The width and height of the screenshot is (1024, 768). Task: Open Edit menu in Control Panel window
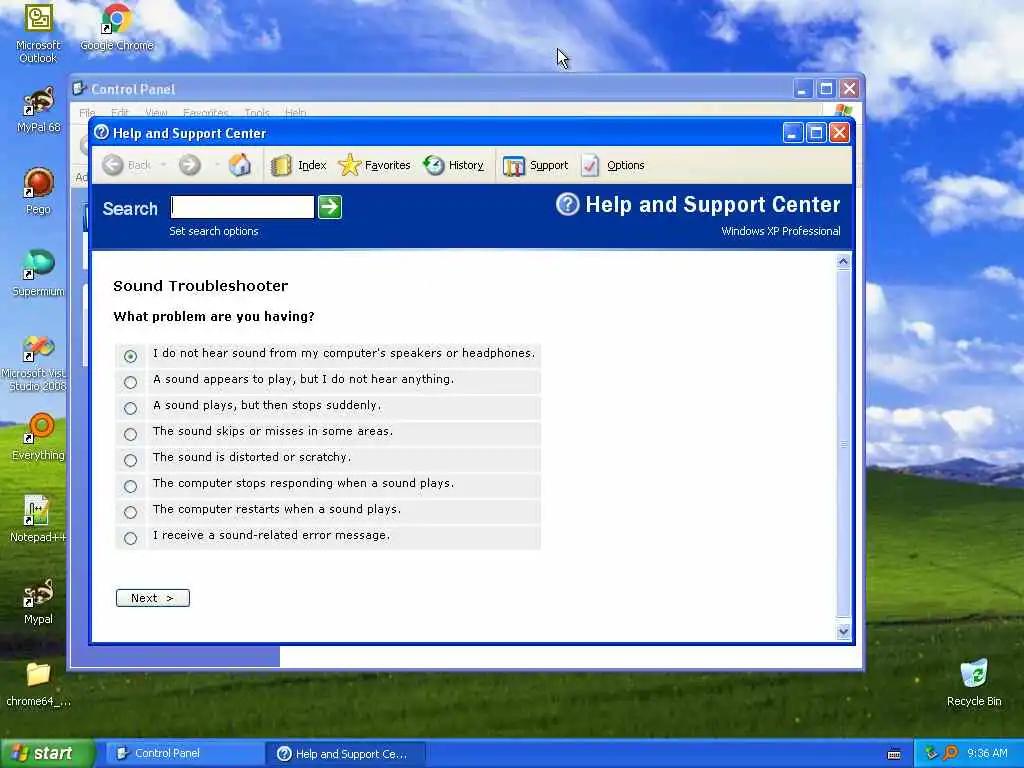click(120, 112)
